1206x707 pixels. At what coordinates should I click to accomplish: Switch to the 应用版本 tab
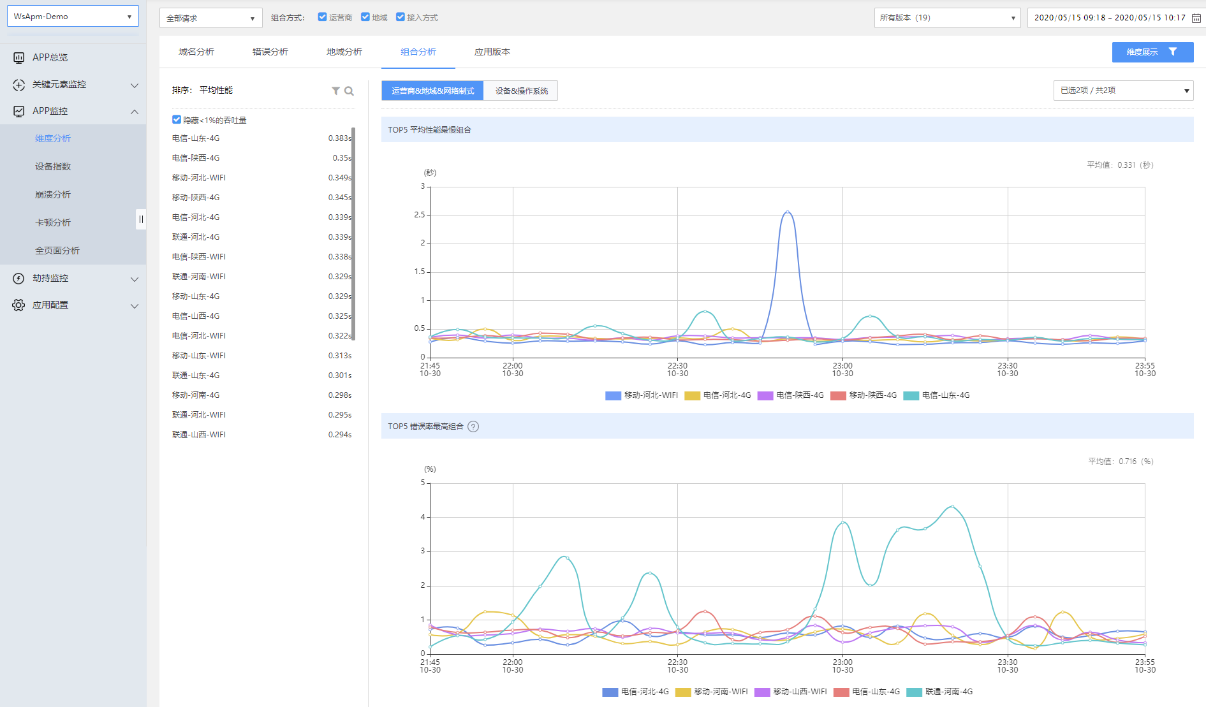click(x=492, y=52)
